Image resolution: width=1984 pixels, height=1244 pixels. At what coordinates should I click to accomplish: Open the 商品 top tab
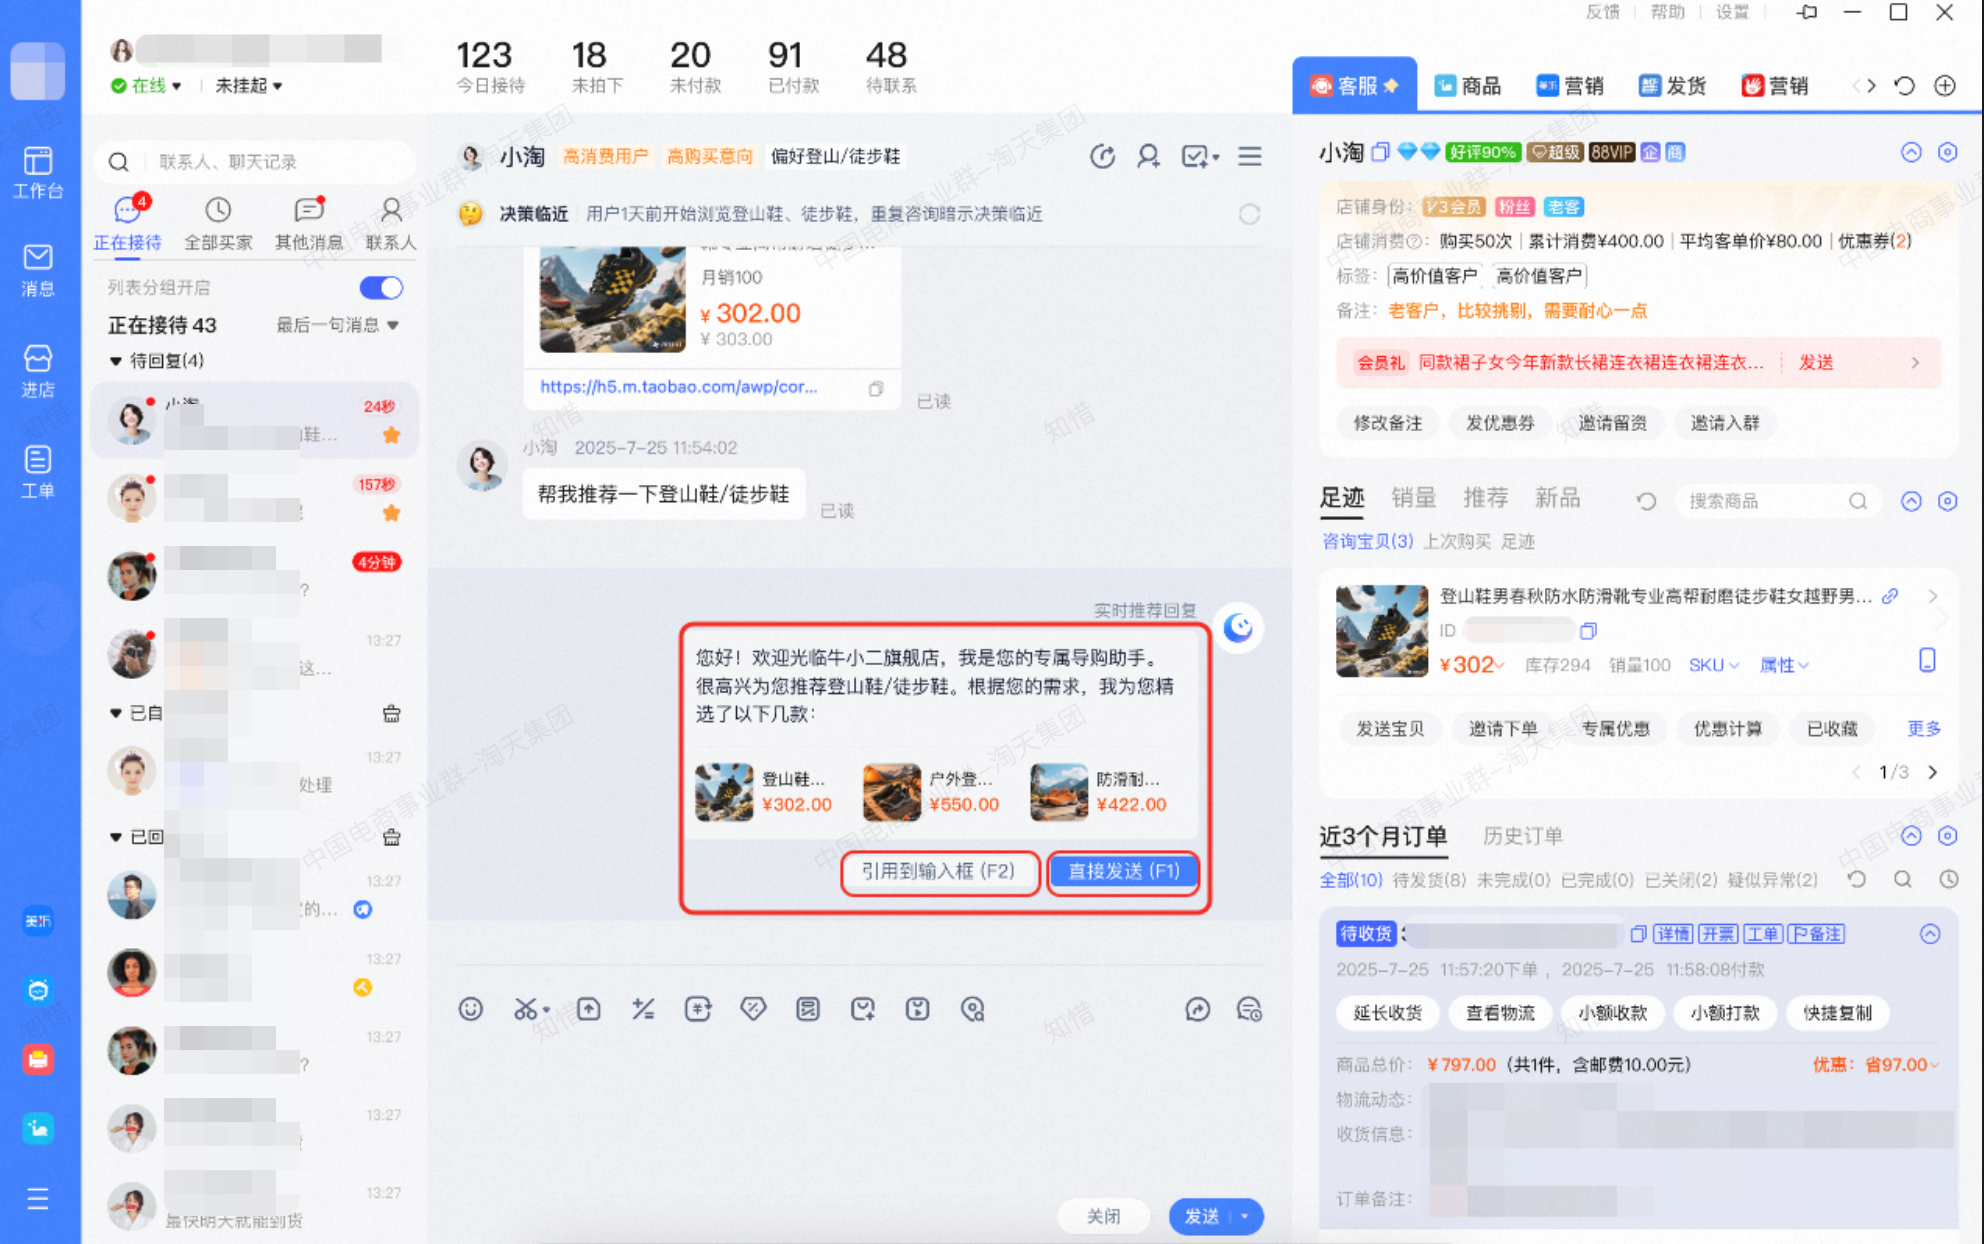coord(1468,86)
